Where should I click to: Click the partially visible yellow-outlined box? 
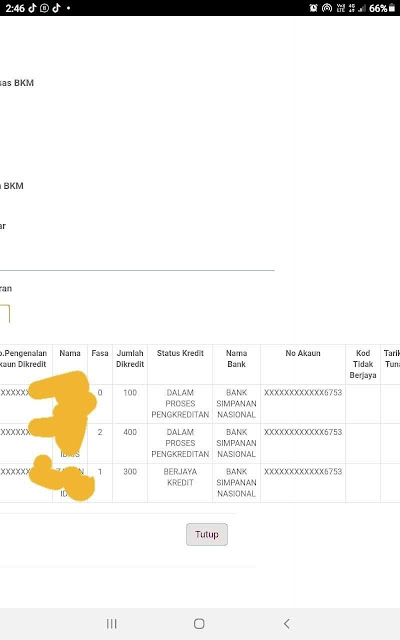coord(4,313)
